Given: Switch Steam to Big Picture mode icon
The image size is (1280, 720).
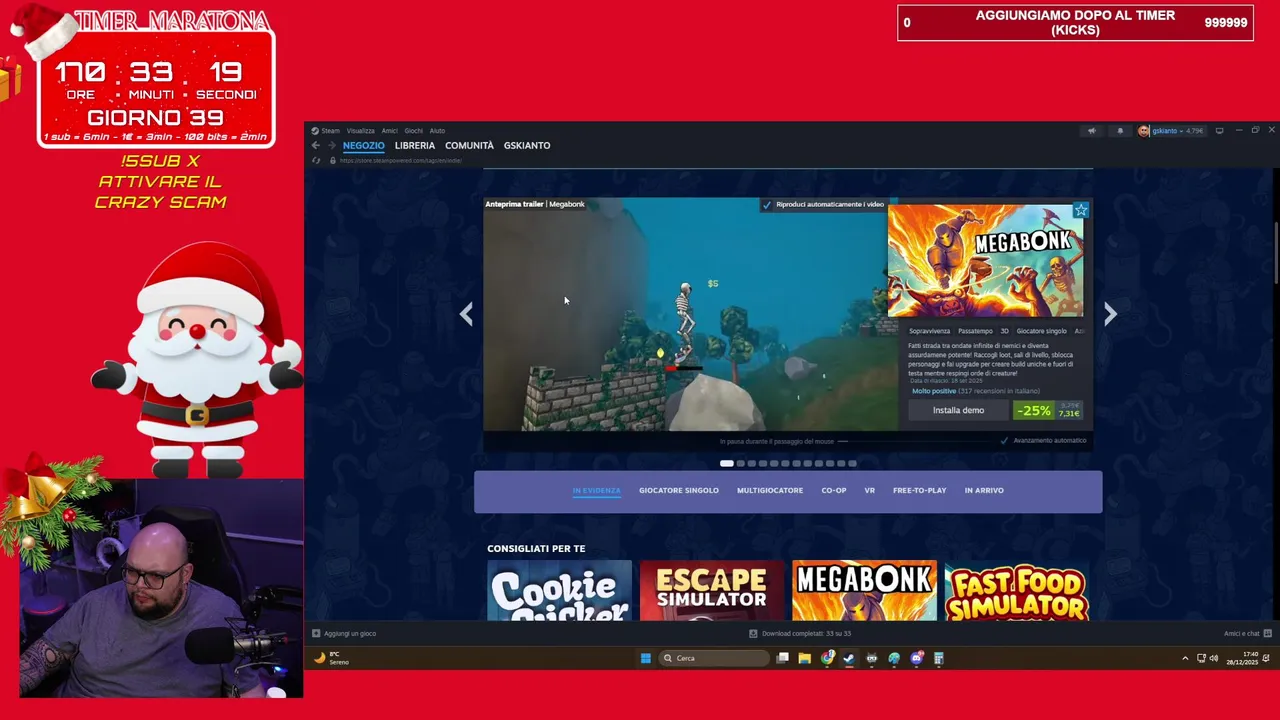Looking at the screenshot, I should 1219,131.
